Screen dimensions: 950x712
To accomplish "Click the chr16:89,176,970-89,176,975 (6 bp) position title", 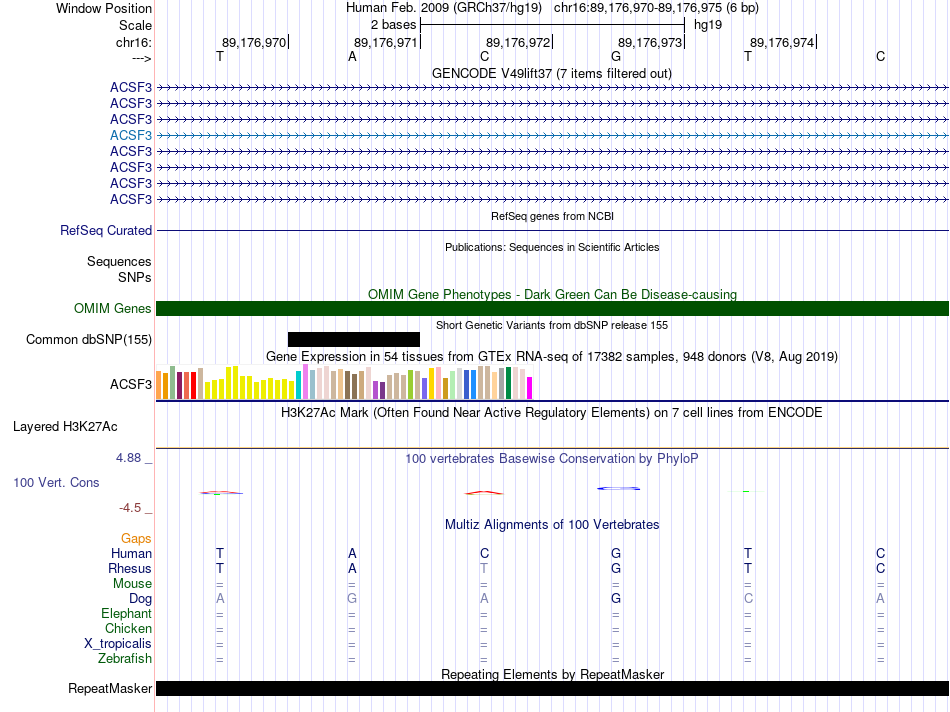I will click(x=656, y=8).
